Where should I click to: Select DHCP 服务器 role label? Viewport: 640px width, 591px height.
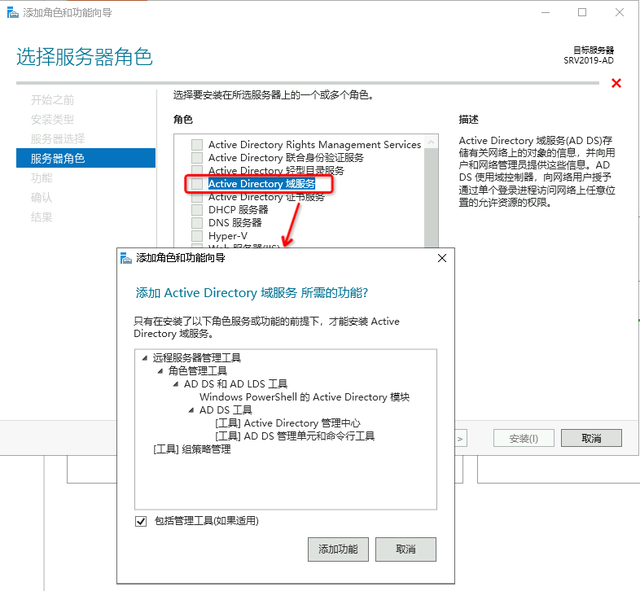[x=238, y=210]
